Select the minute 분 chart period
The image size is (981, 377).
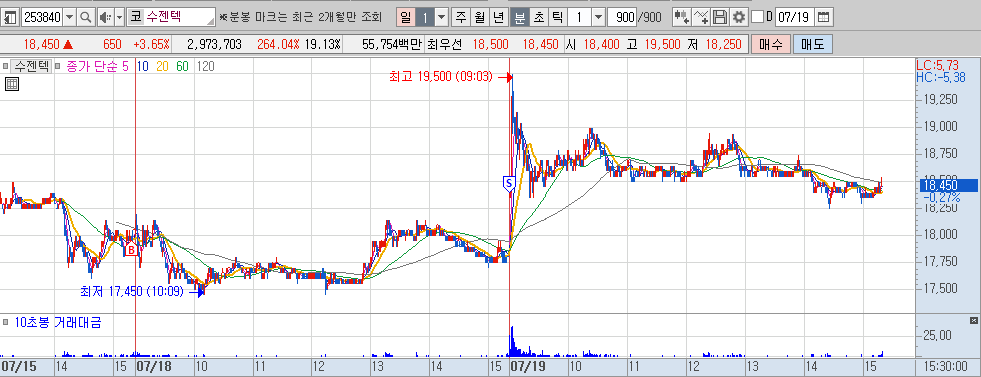pyautogui.click(x=519, y=17)
